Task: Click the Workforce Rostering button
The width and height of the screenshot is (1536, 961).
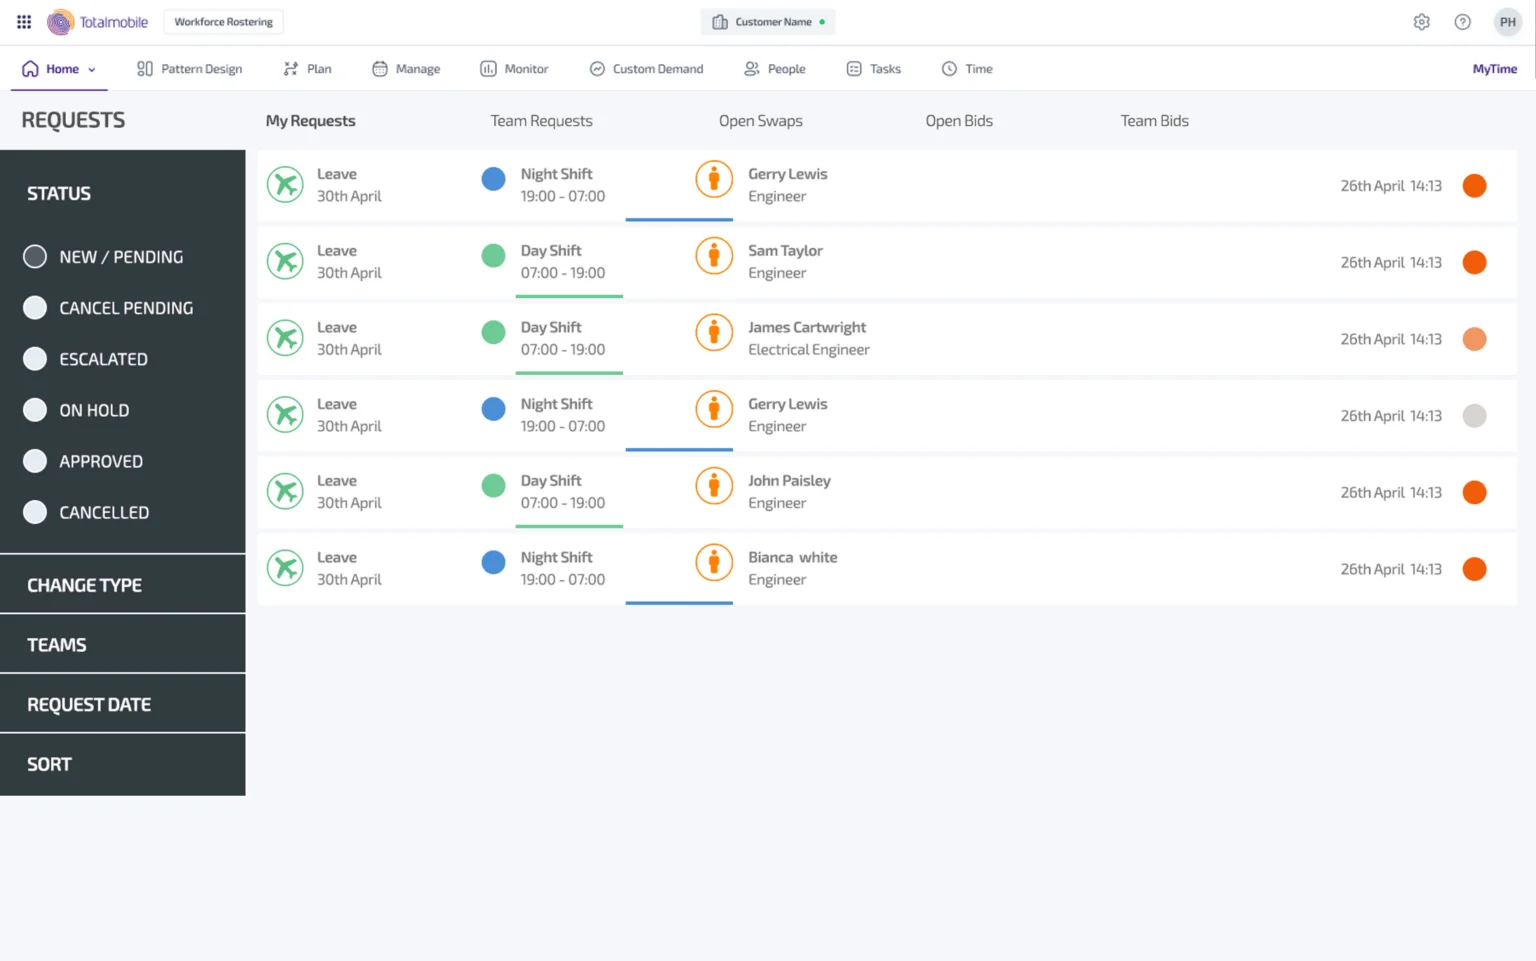Action: [x=223, y=22]
